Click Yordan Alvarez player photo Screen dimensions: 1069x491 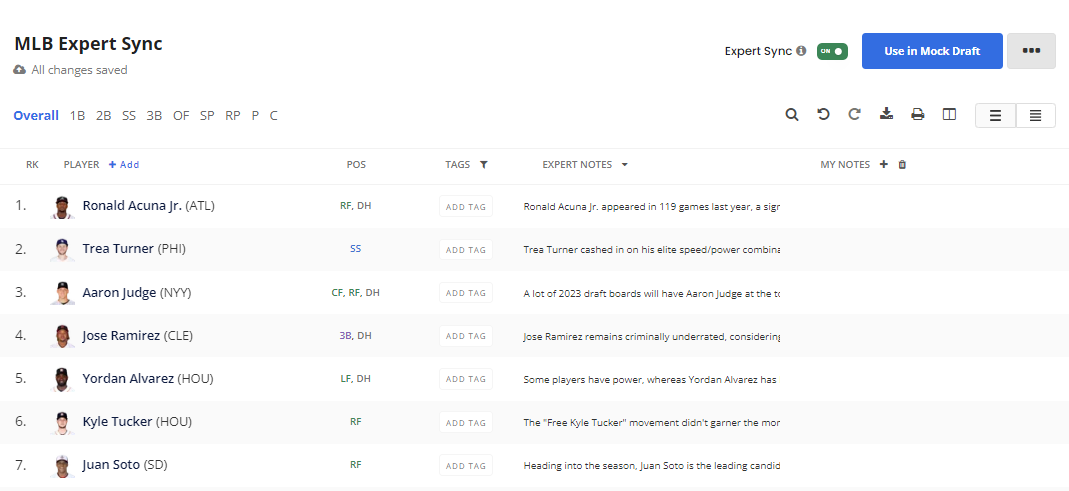(63, 379)
